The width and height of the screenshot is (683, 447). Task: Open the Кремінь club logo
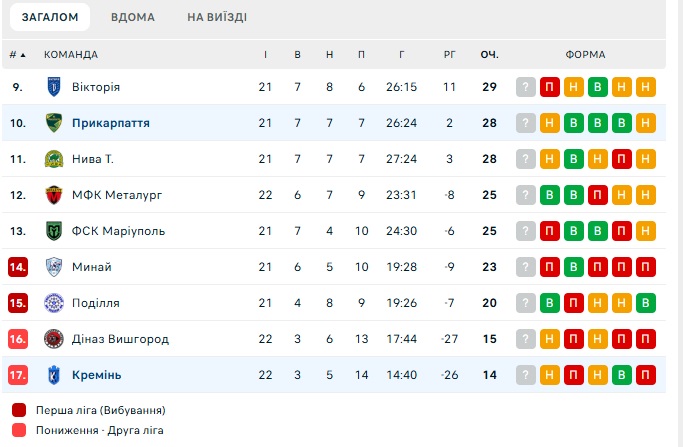pyautogui.click(x=54, y=375)
